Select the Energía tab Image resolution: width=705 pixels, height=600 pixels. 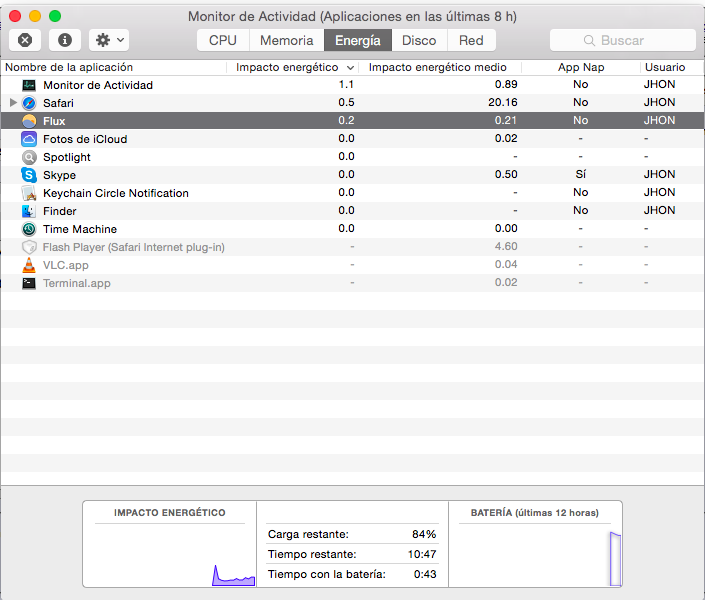(358, 40)
